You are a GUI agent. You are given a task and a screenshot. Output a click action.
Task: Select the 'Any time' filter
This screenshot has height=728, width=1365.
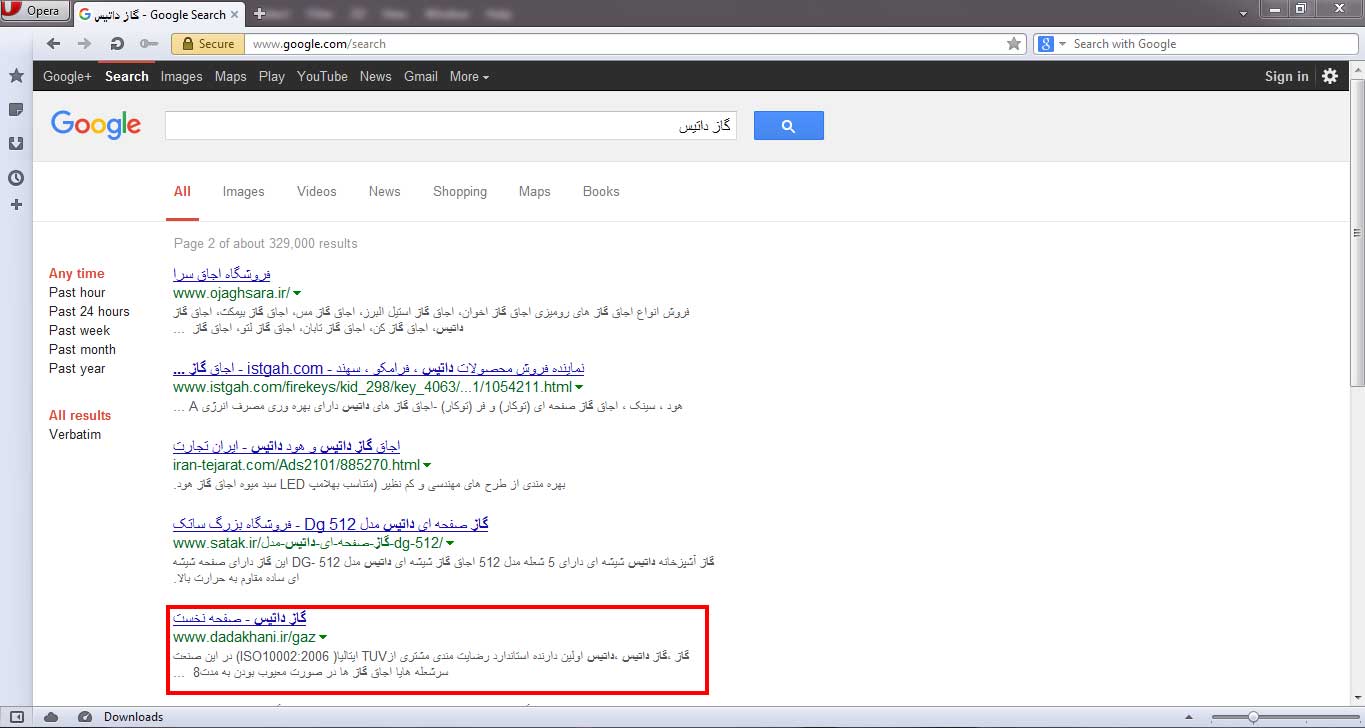point(77,274)
